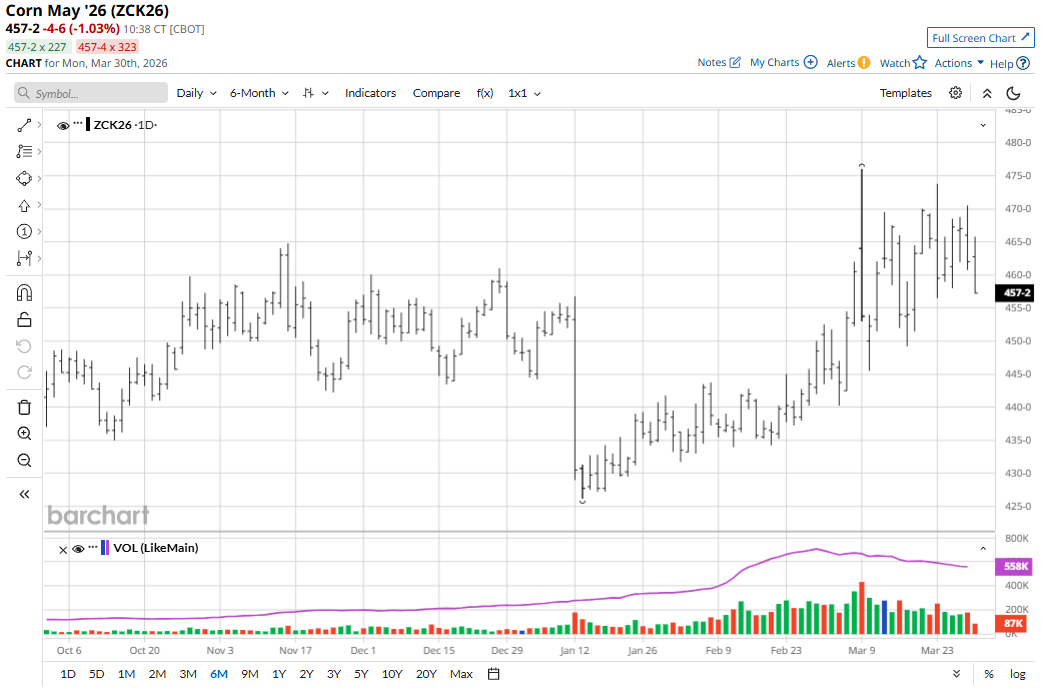
Task: Select the 20Y time range
Action: tap(426, 674)
